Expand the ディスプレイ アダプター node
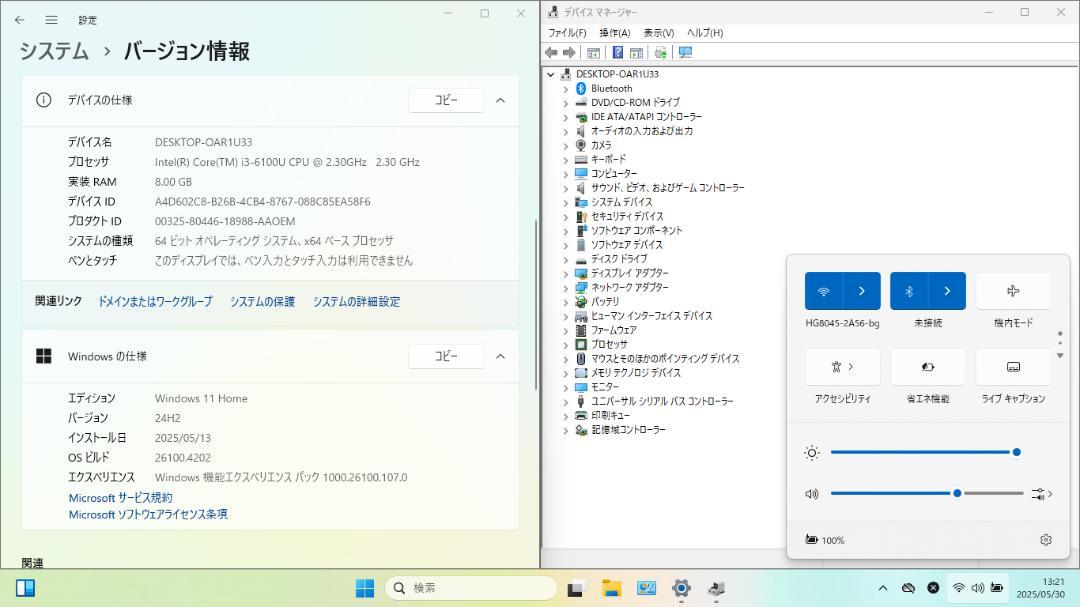1080x607 pixels. [565, 274]
